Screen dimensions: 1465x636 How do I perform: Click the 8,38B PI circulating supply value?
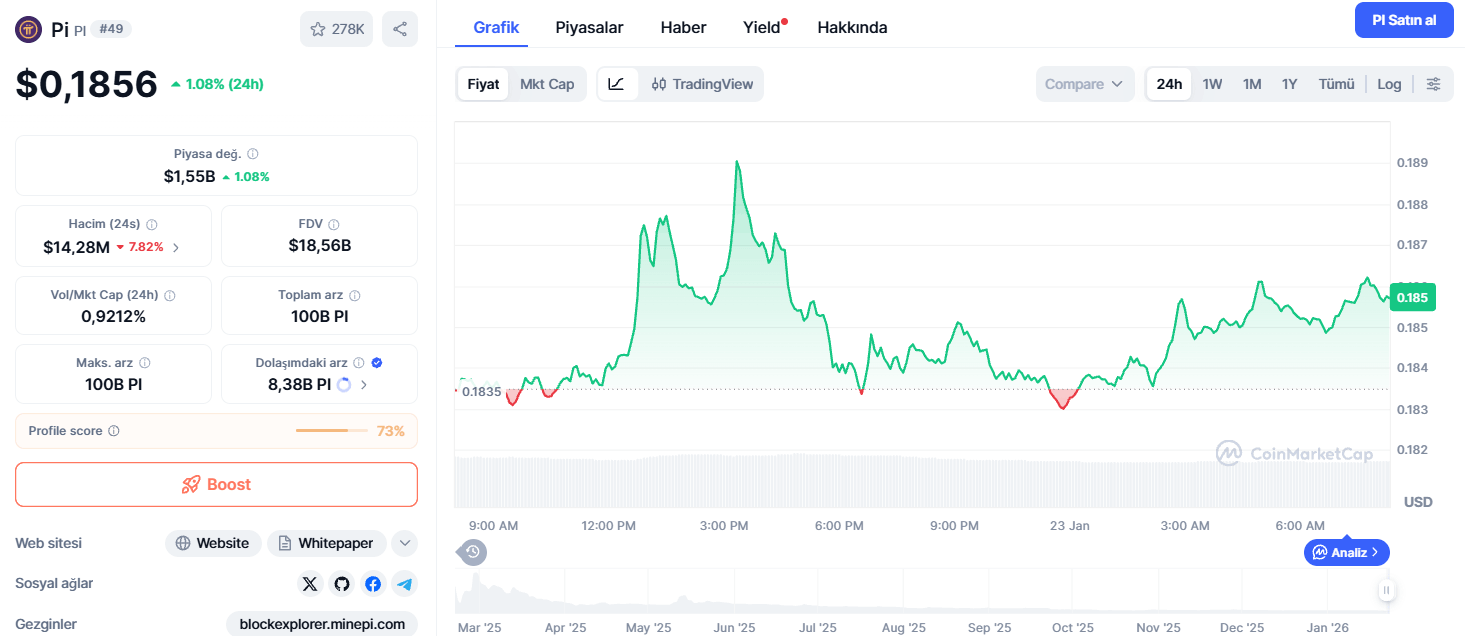299,384
